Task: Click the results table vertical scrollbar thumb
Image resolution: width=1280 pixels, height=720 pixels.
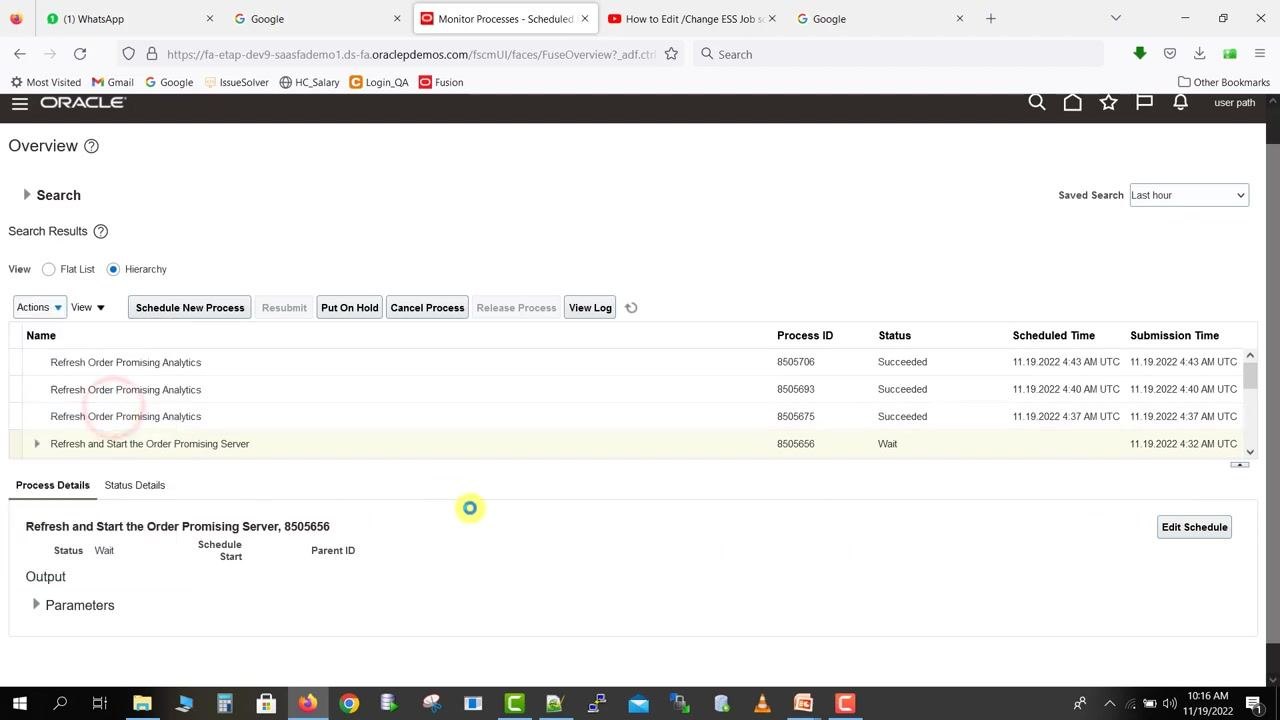Action: pos(1250,376)
